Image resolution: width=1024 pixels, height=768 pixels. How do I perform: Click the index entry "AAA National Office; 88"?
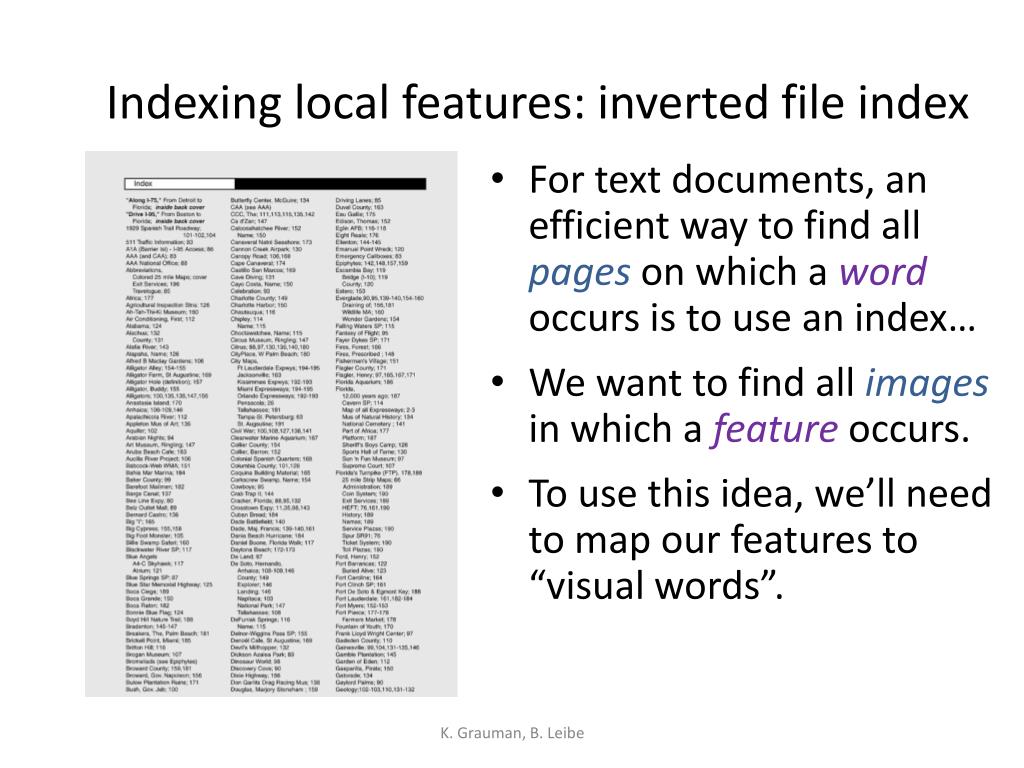157,263
